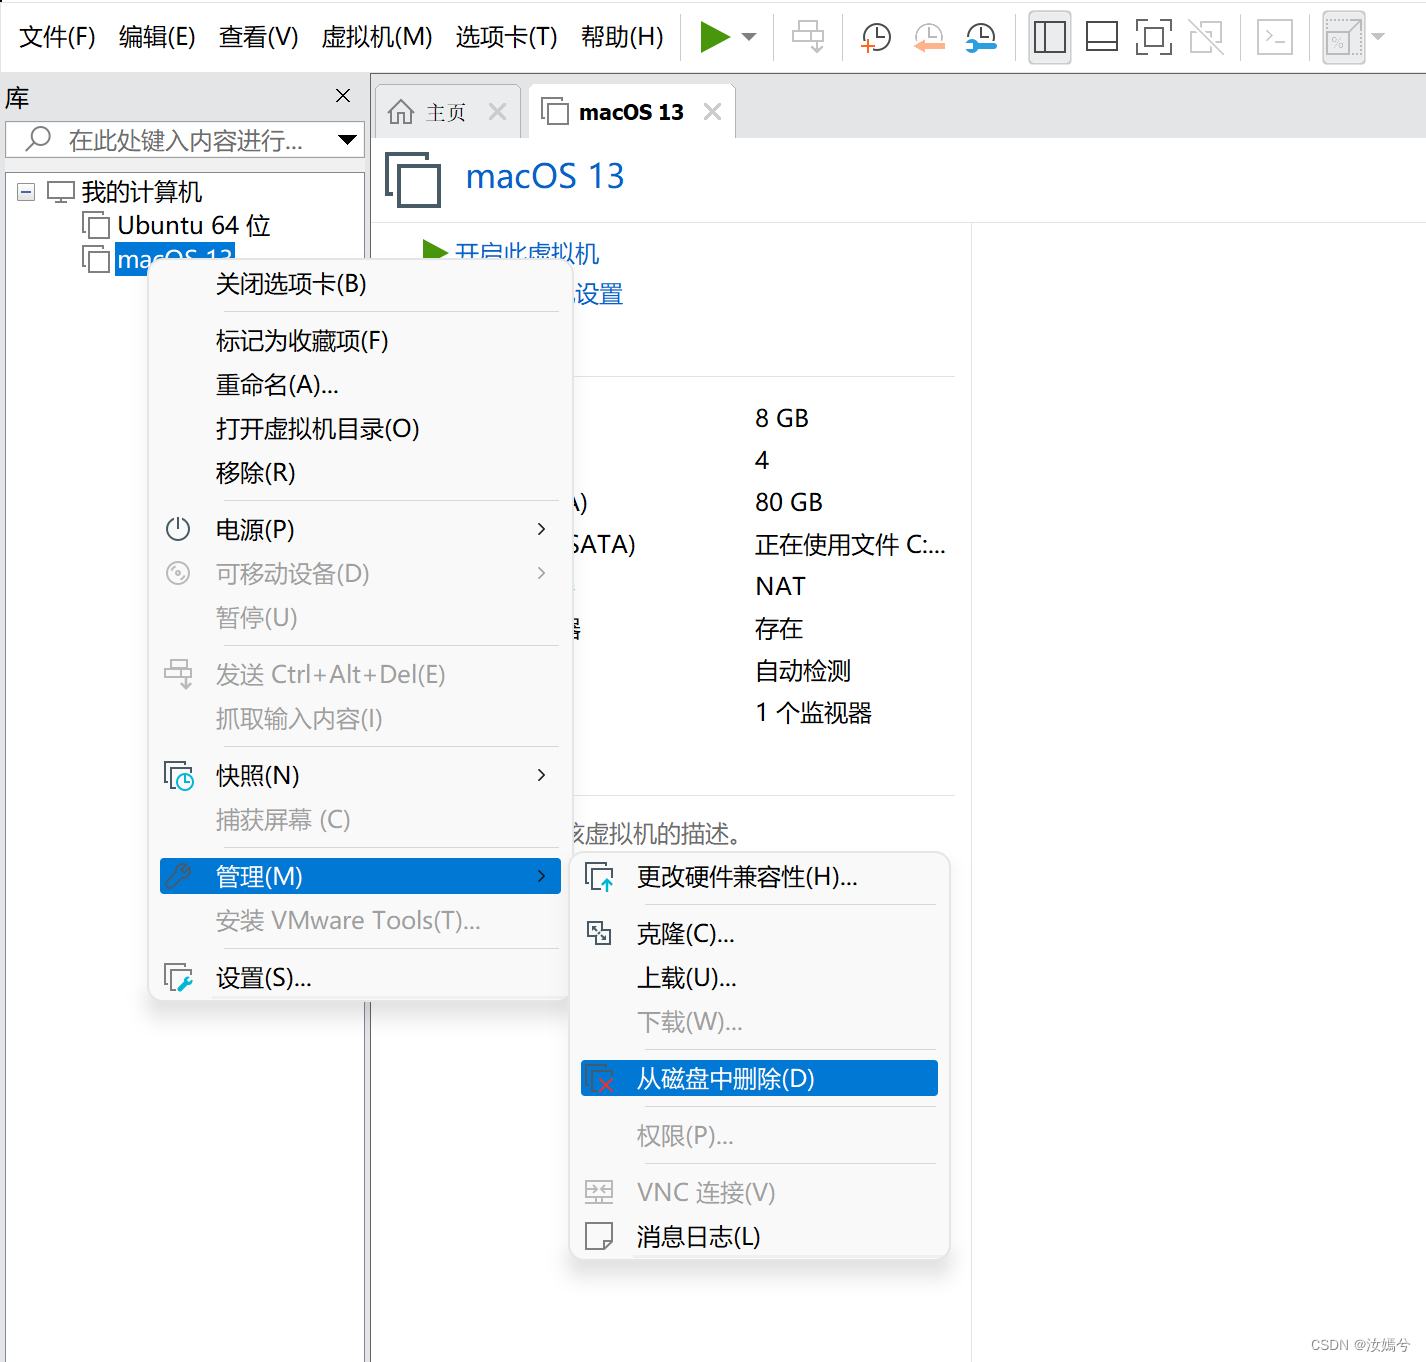Screen dimensions: 1426x1362
Task: Click the 自动检测 value
Action: pyautogui.click(x=803, y=670)
